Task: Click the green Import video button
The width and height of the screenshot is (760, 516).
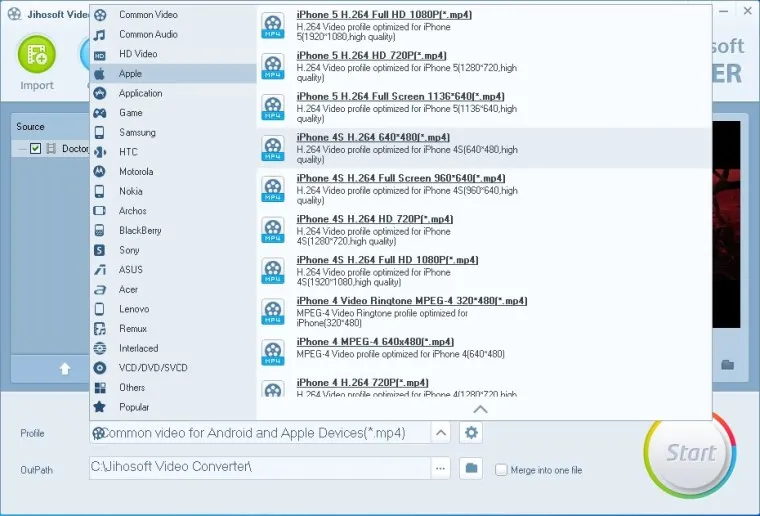Action: pyautogui.click(x=37, y=54)
